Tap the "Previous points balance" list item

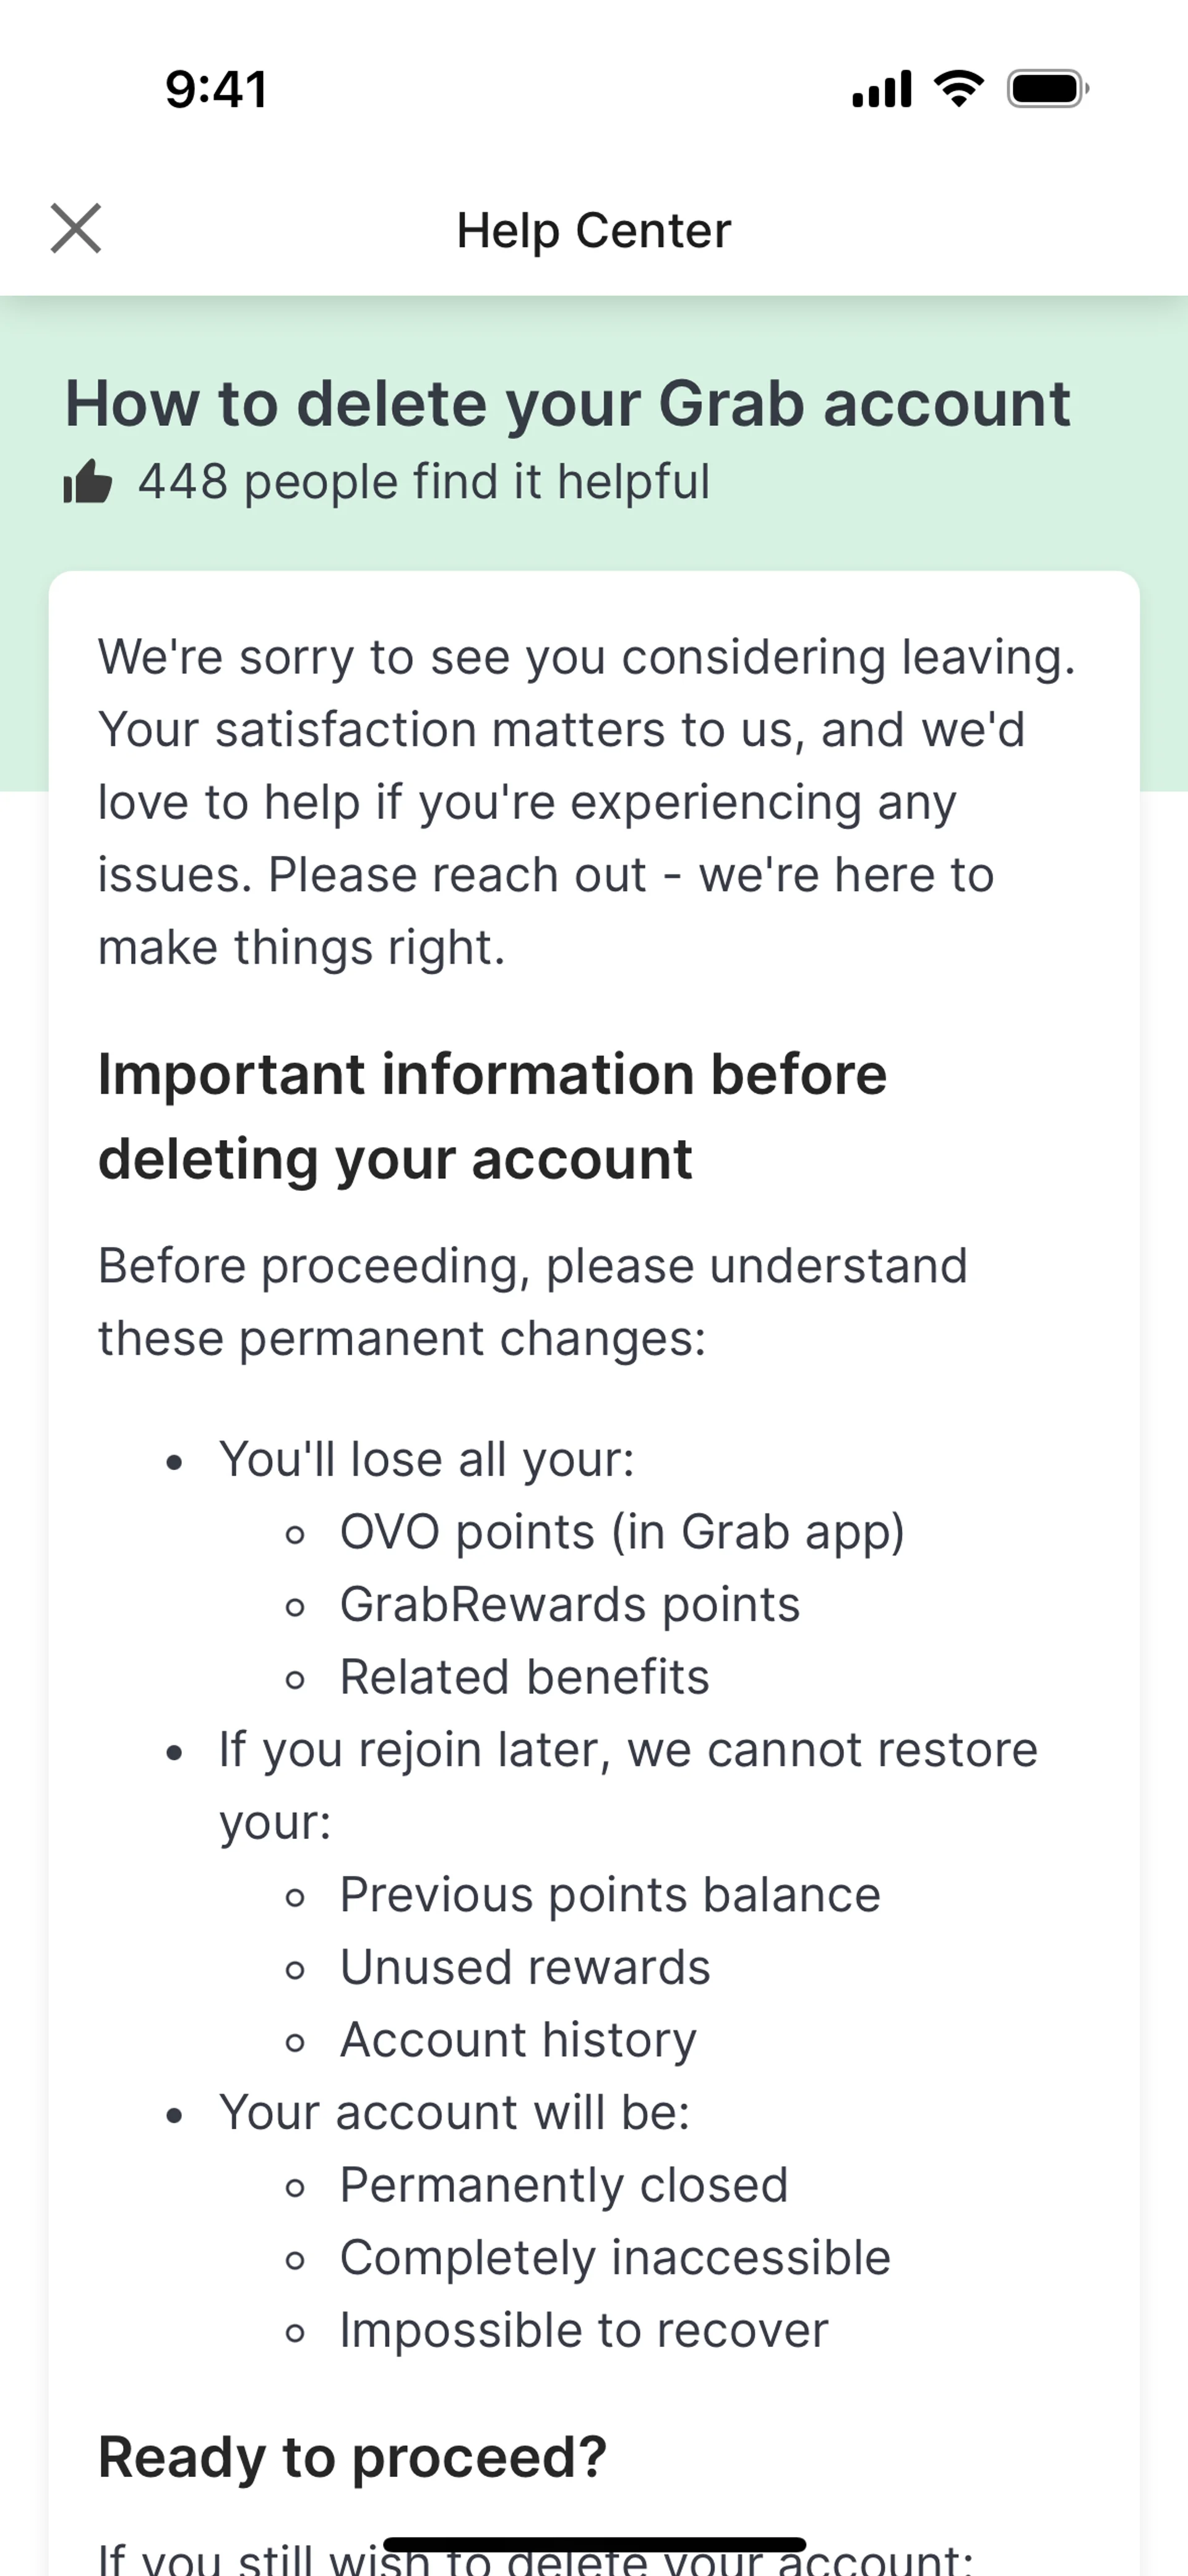point(610,1894)
